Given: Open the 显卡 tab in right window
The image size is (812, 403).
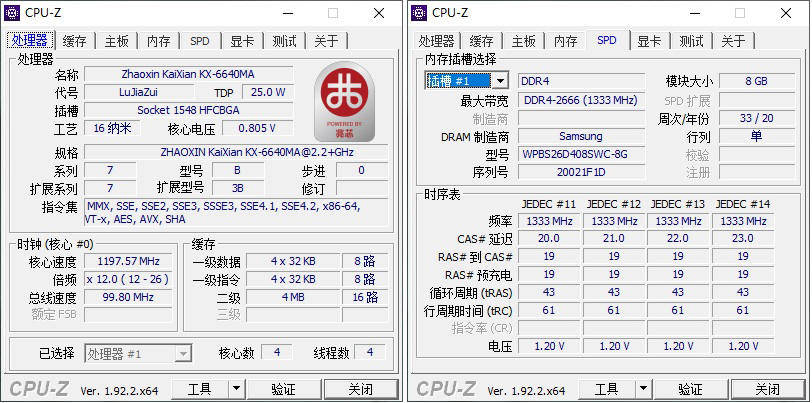Looking at the screenshot, I should tap(649, 41).
